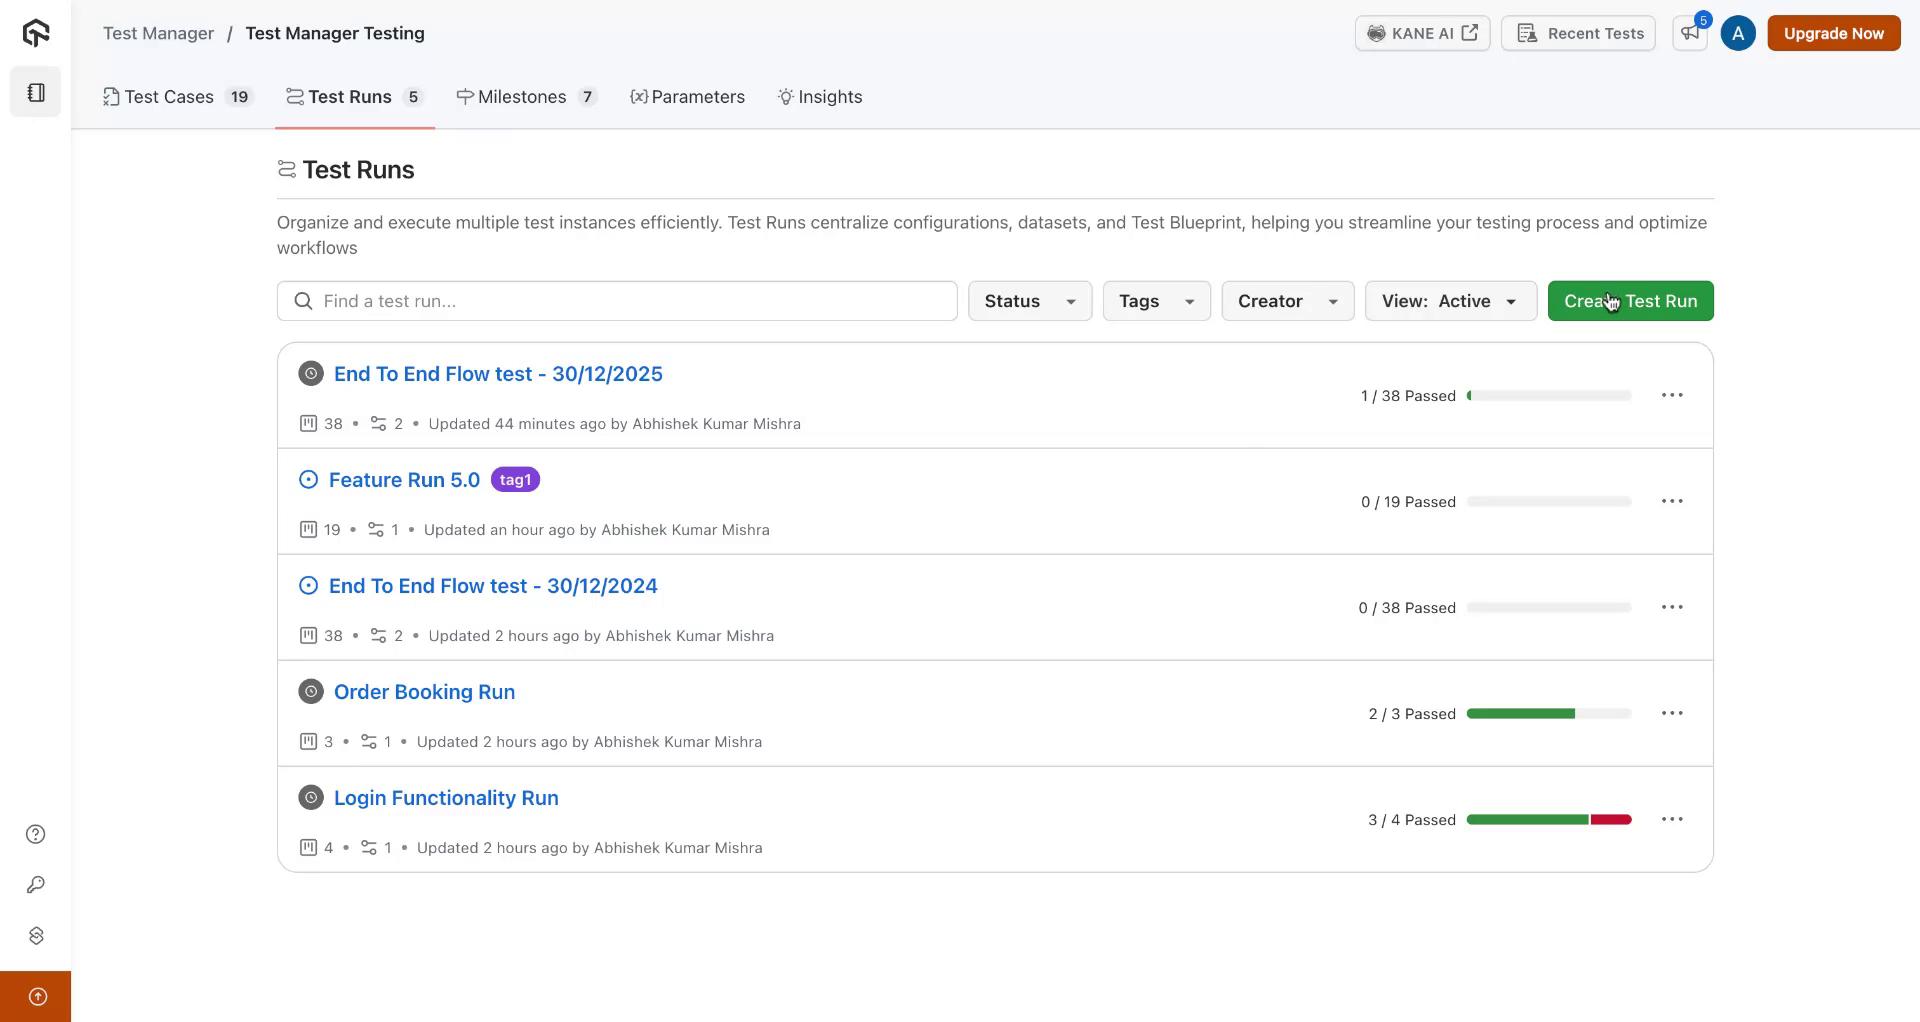Click the LambdaTest logo icon

(36, 33)
